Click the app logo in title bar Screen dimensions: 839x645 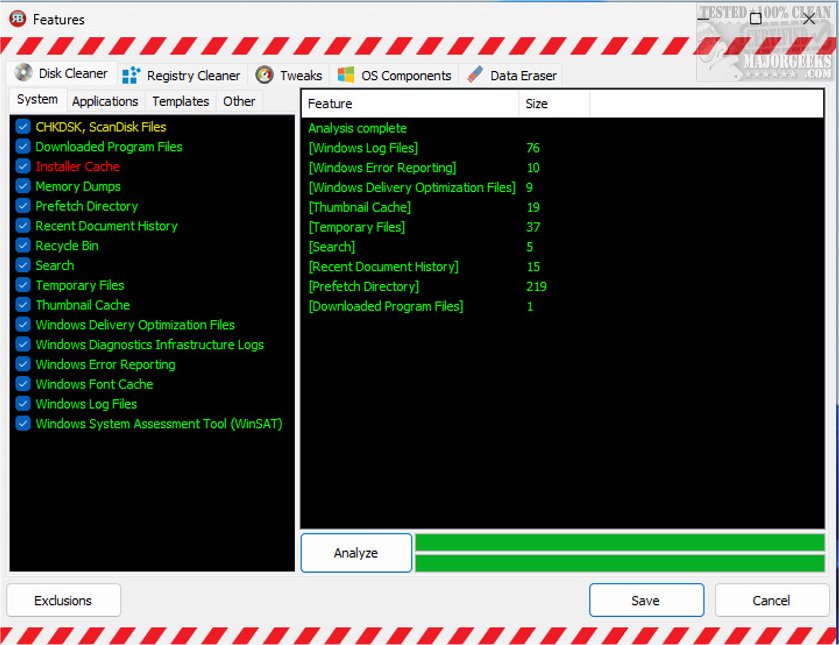[x=18, y=19]
